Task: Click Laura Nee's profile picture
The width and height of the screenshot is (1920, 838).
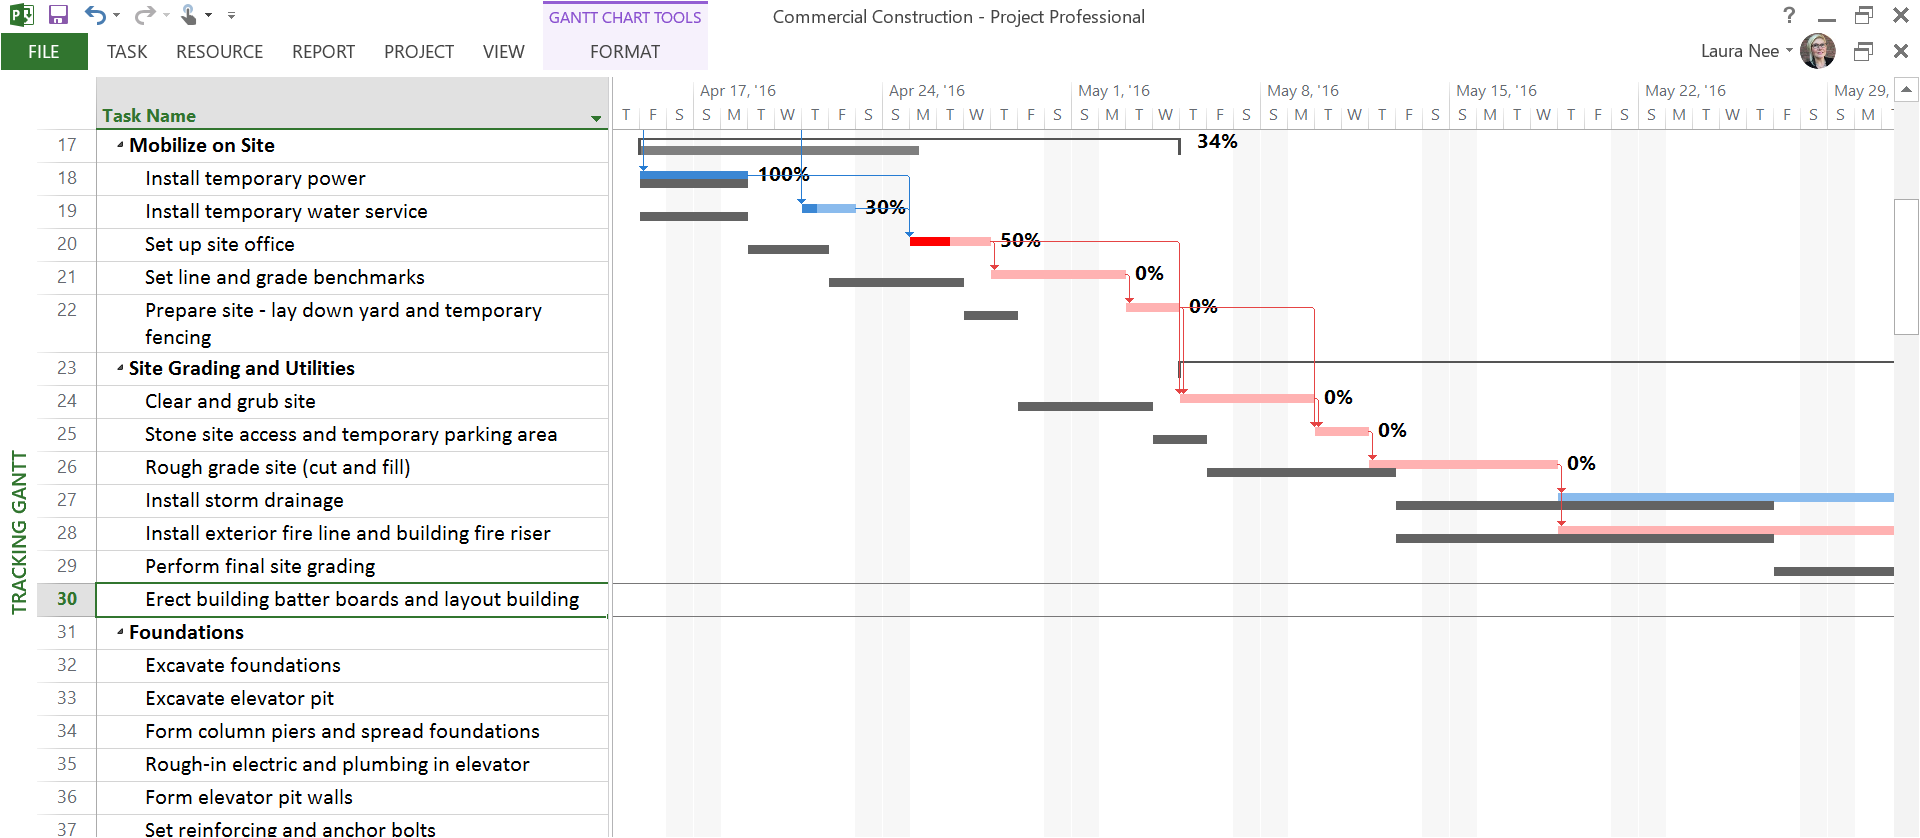Action: (1817, 51)
